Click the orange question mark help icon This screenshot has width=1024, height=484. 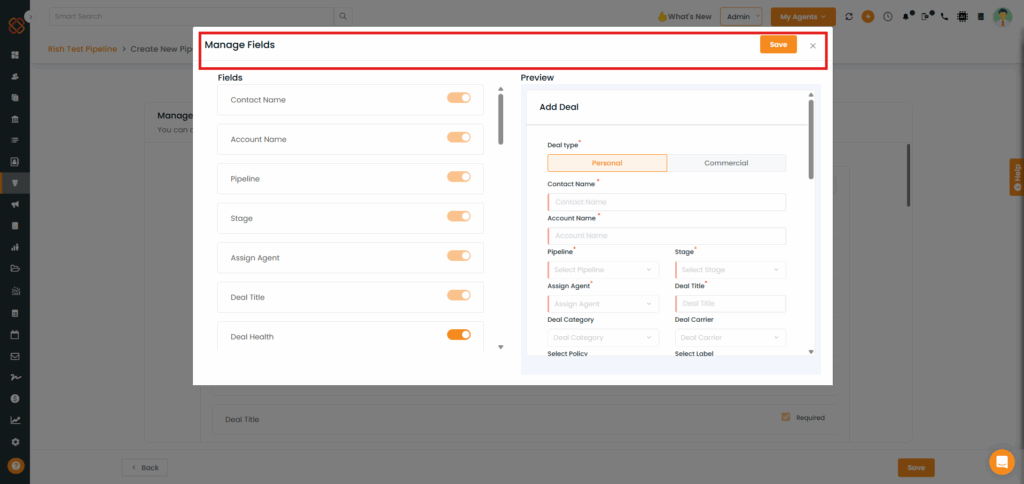(16, 466)
